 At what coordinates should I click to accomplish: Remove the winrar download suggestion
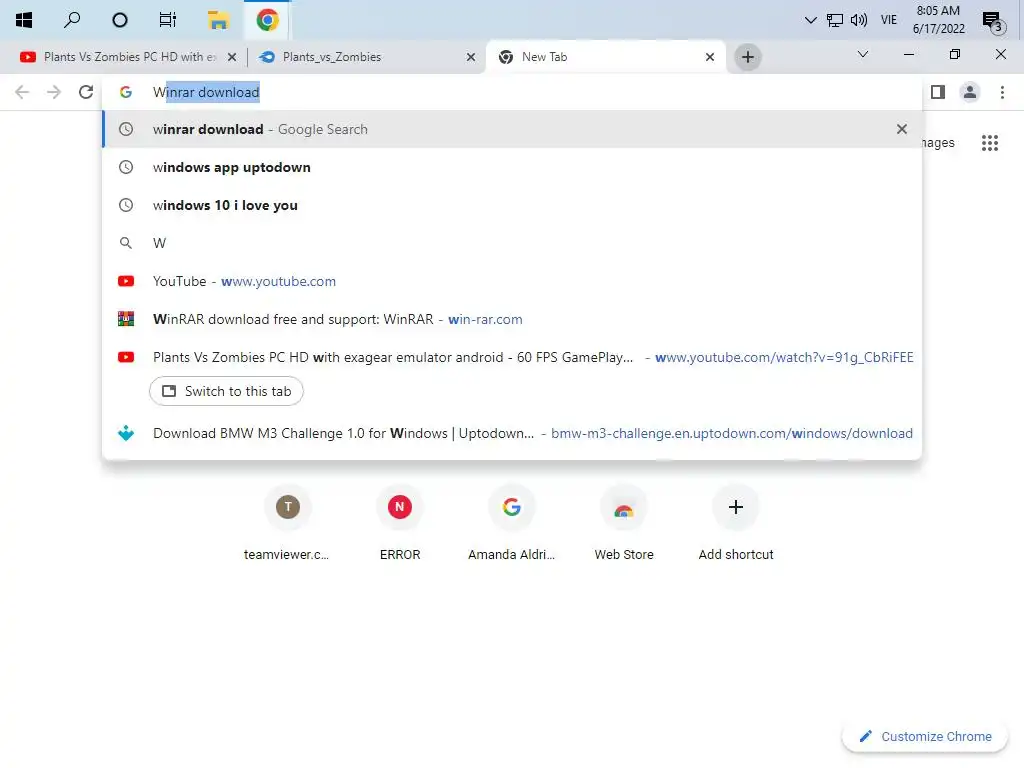(x=902, y=129)
